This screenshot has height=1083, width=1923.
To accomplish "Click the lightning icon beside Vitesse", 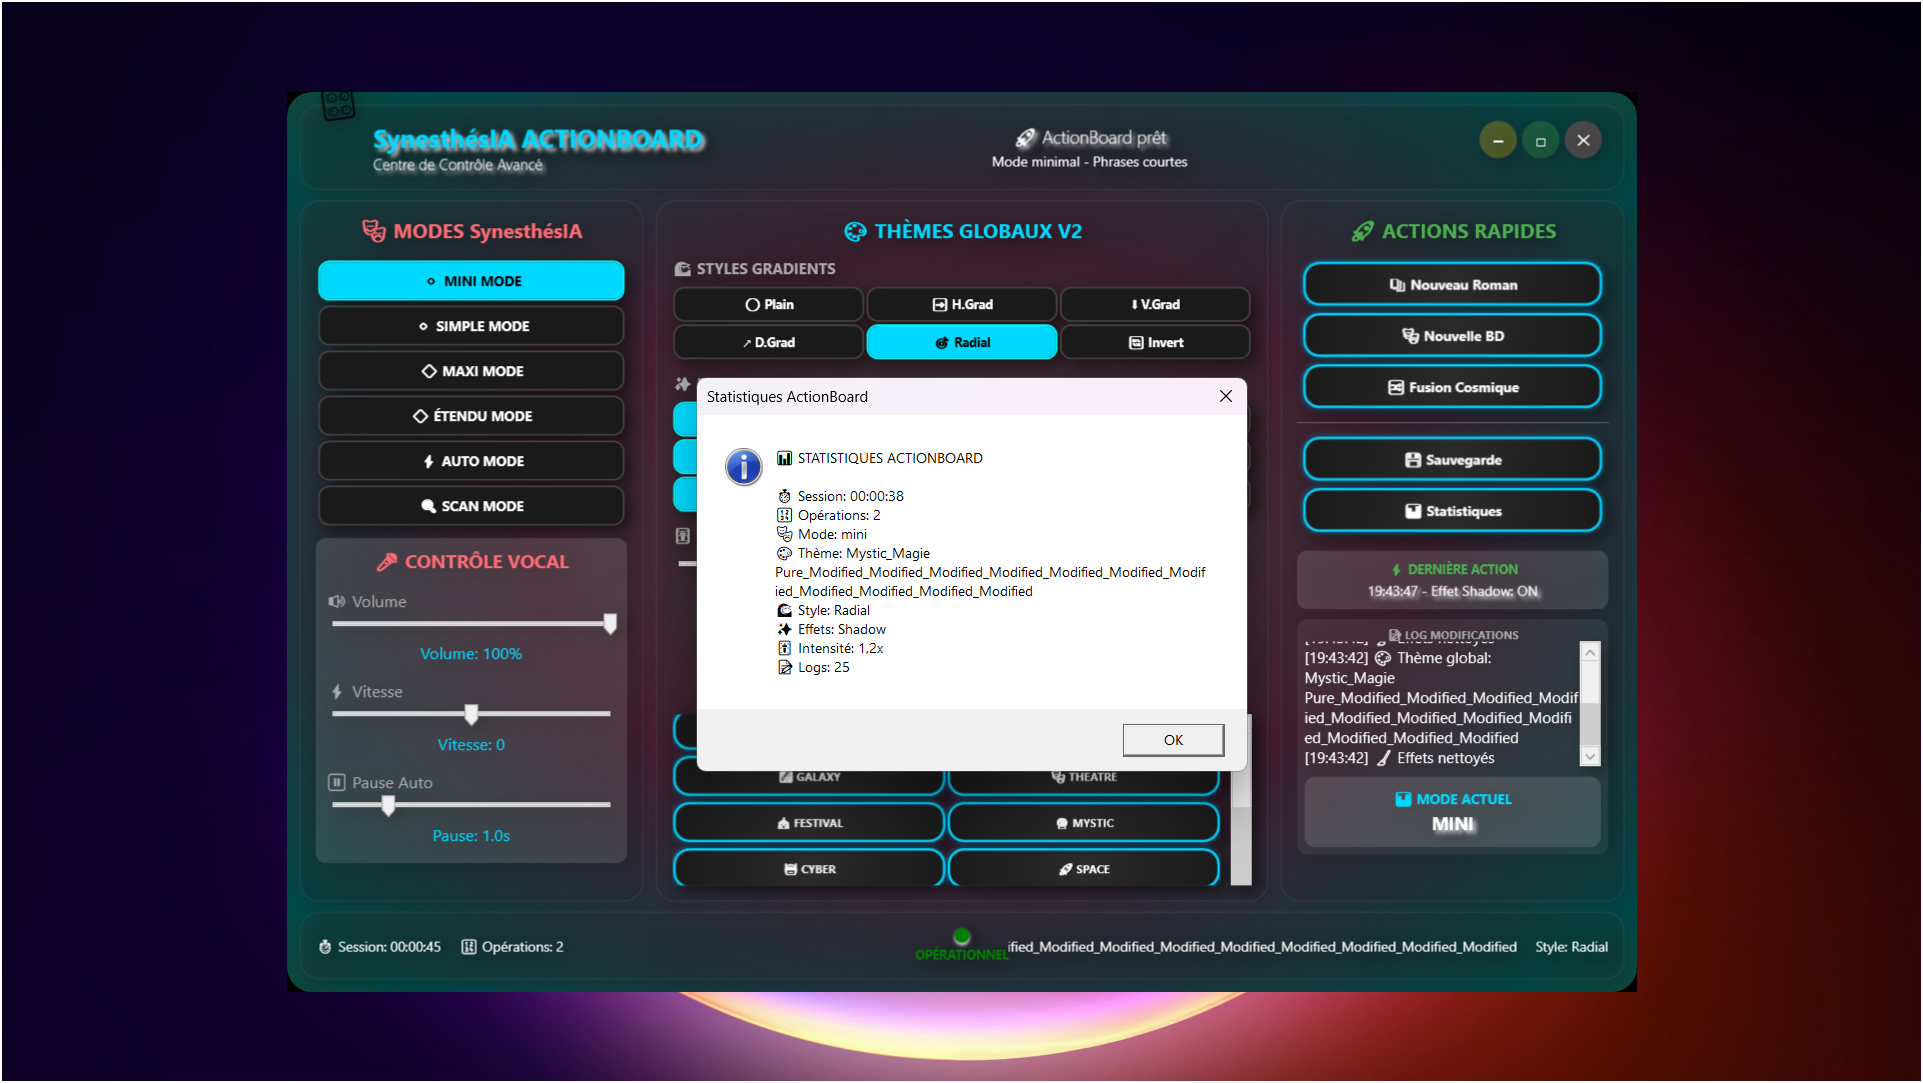I will pos(337,692).
